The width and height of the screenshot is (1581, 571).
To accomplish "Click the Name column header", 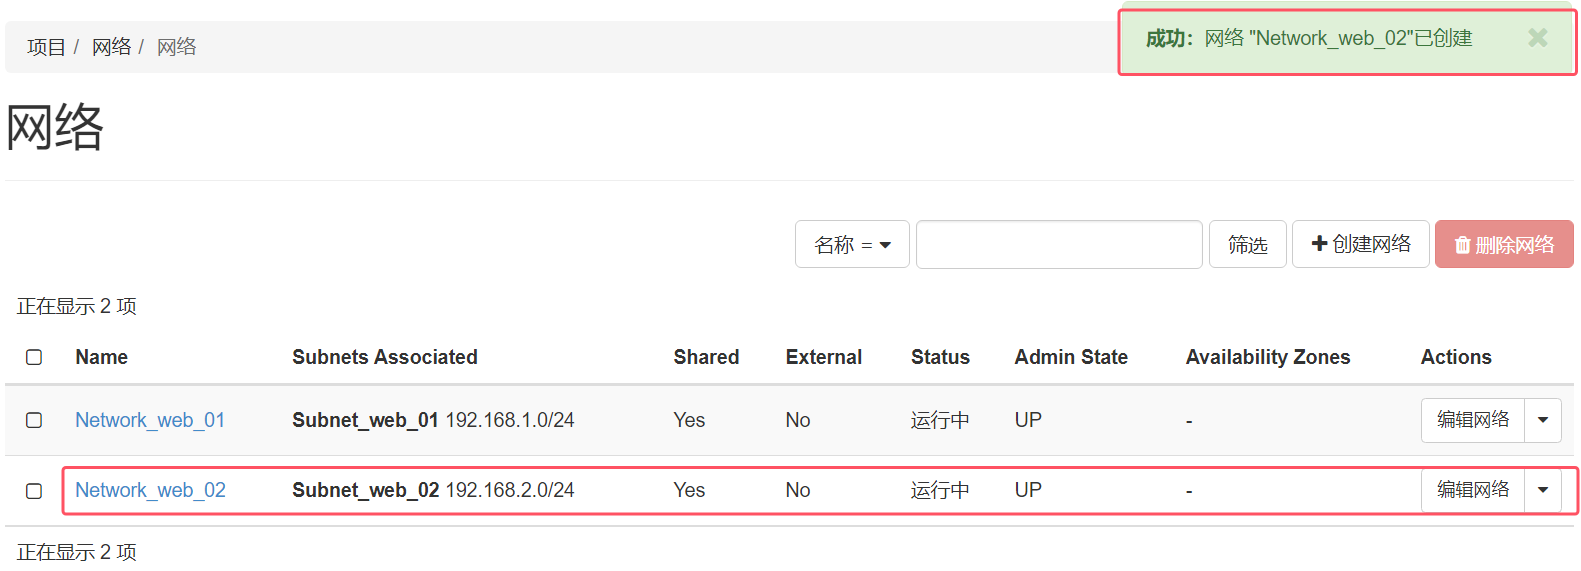I will [x=101, y=357].
